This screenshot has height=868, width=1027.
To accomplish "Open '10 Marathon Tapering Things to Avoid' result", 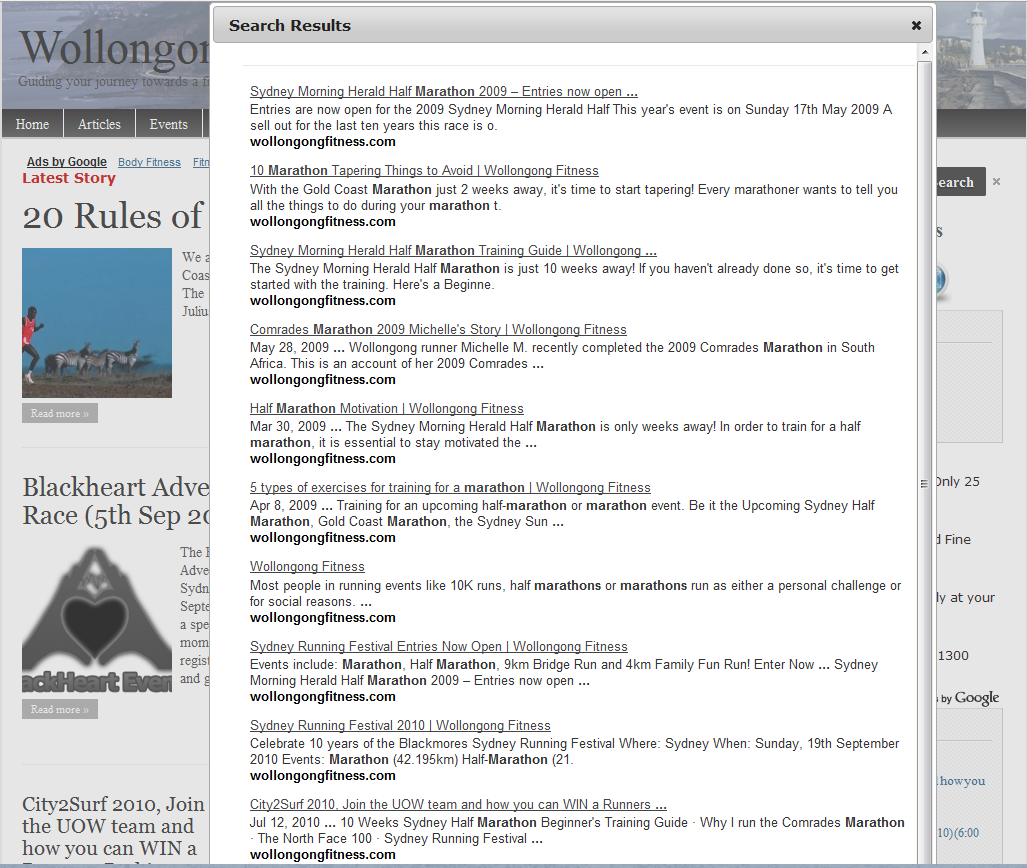I will pos(424,171).
